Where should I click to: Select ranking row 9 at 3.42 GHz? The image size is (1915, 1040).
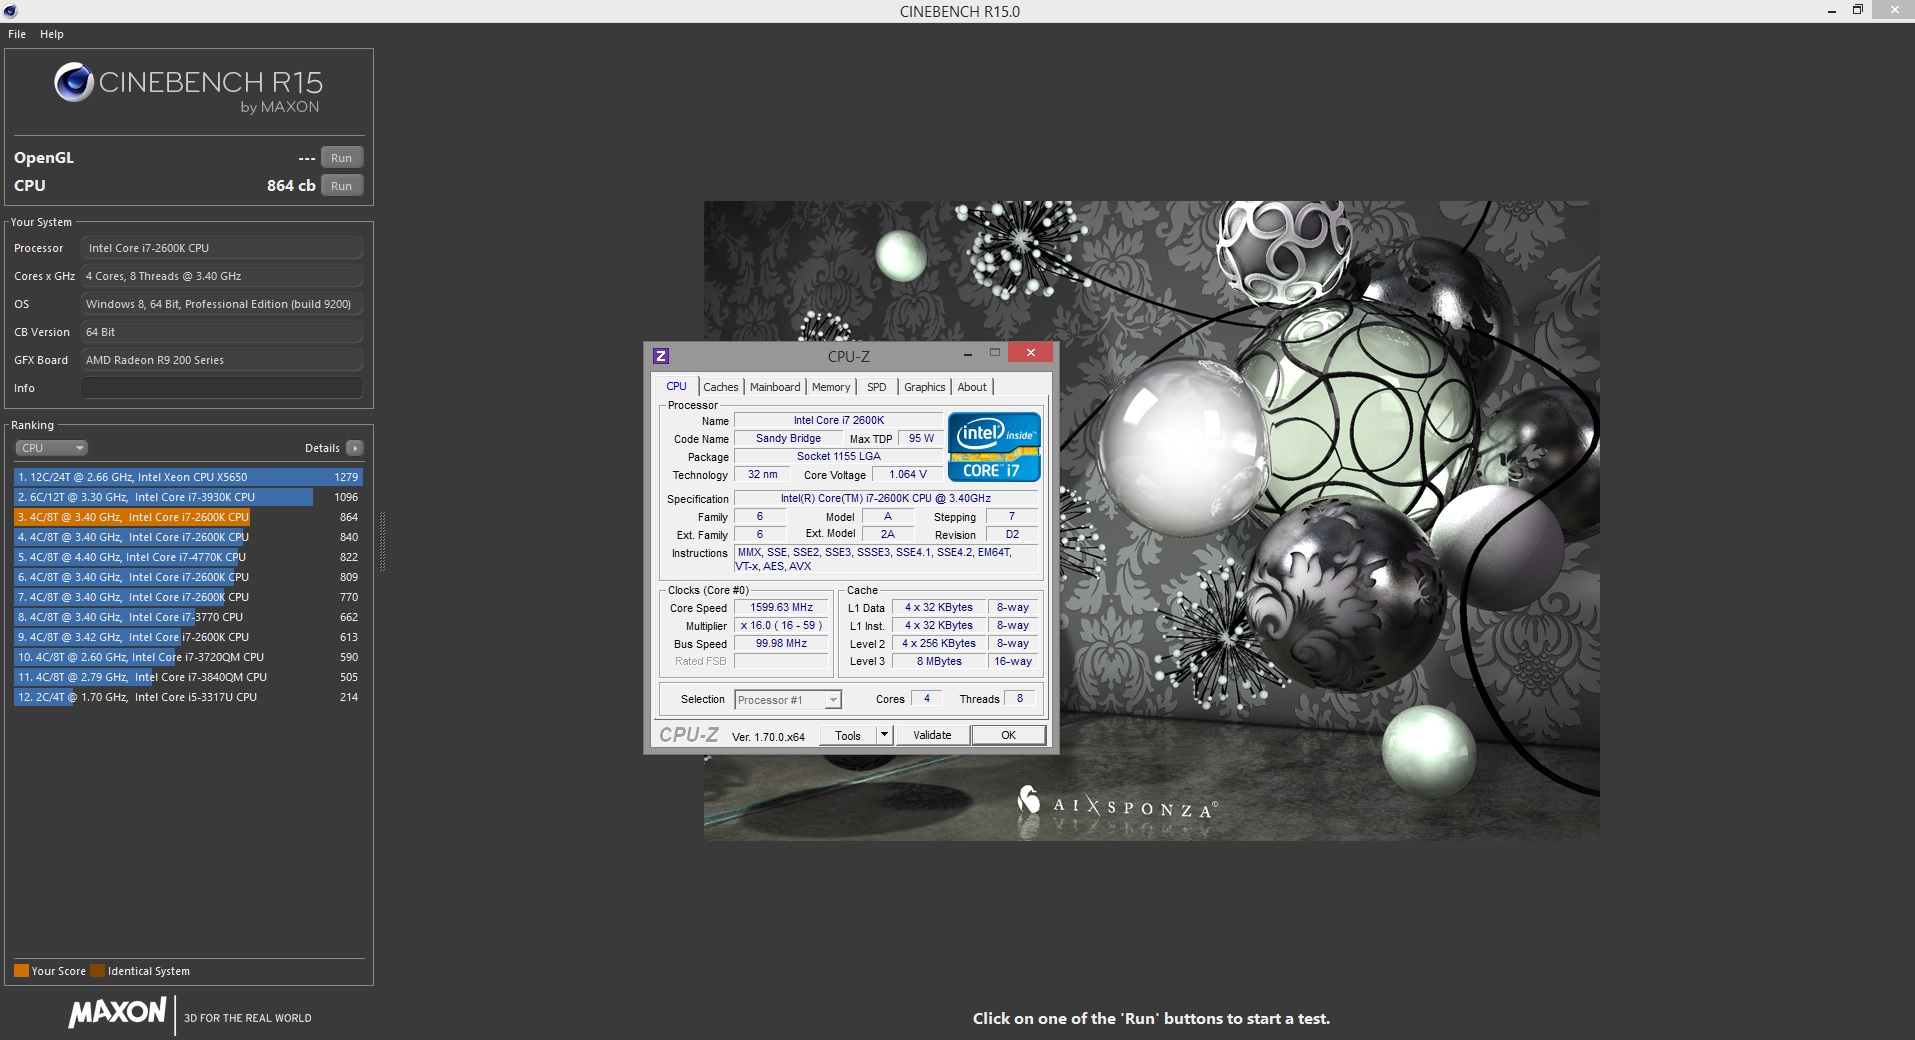point(188,637)
